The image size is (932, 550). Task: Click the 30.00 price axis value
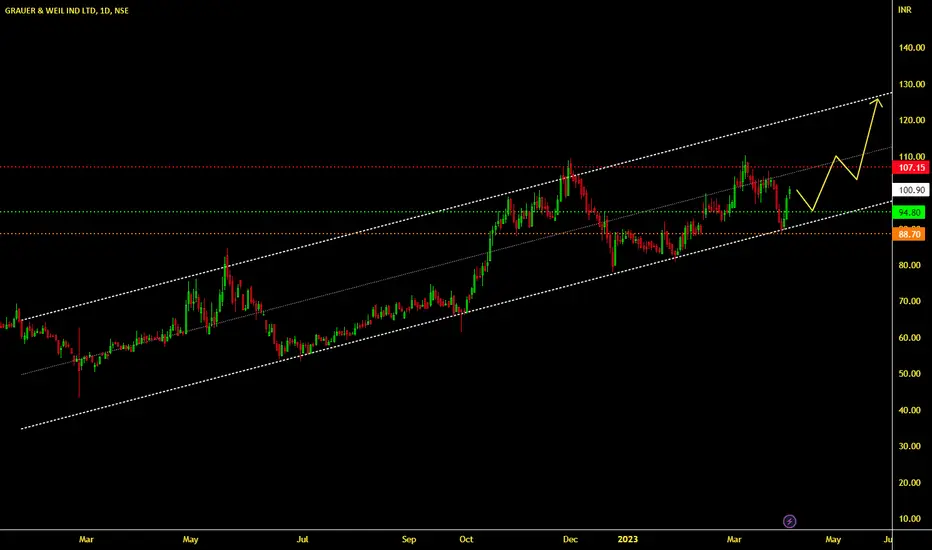coord(909,446)
